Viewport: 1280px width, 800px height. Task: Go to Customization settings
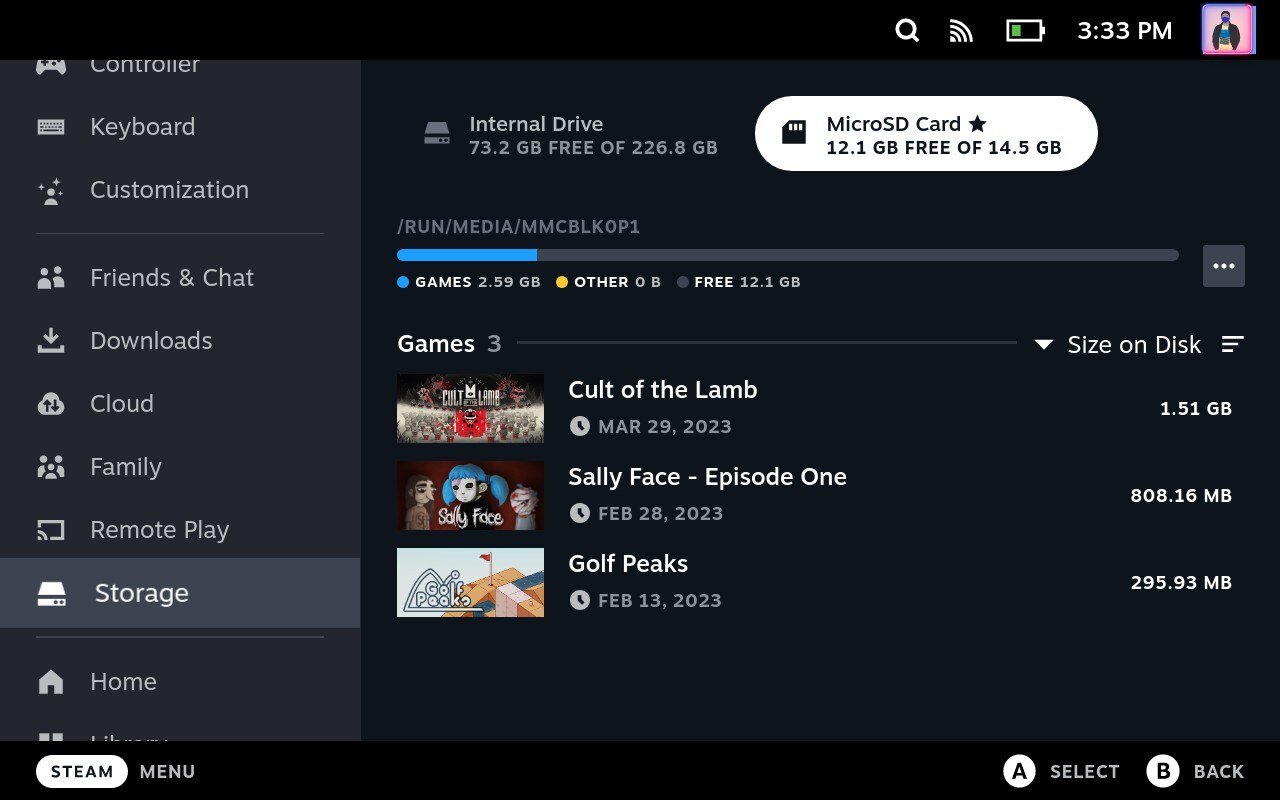click(180, 190)
